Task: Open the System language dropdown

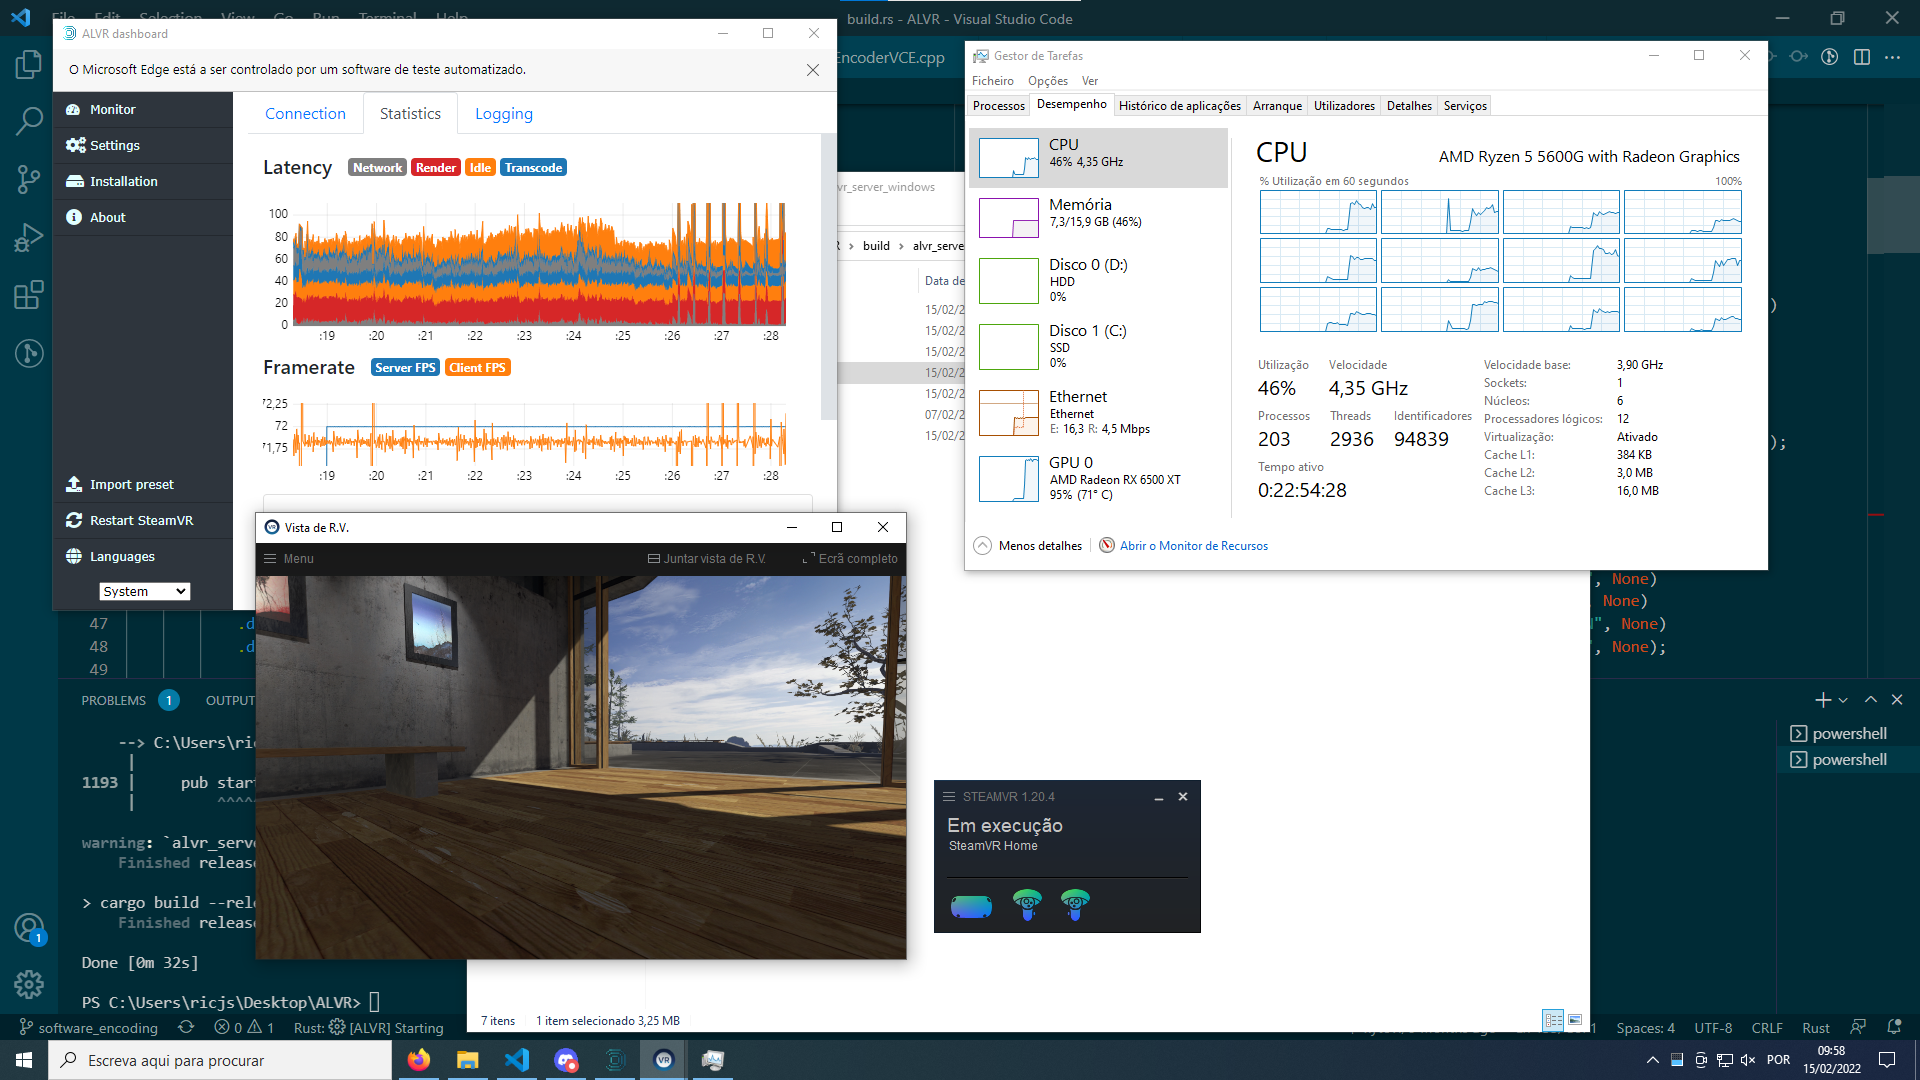Action: tap(144, 592)
